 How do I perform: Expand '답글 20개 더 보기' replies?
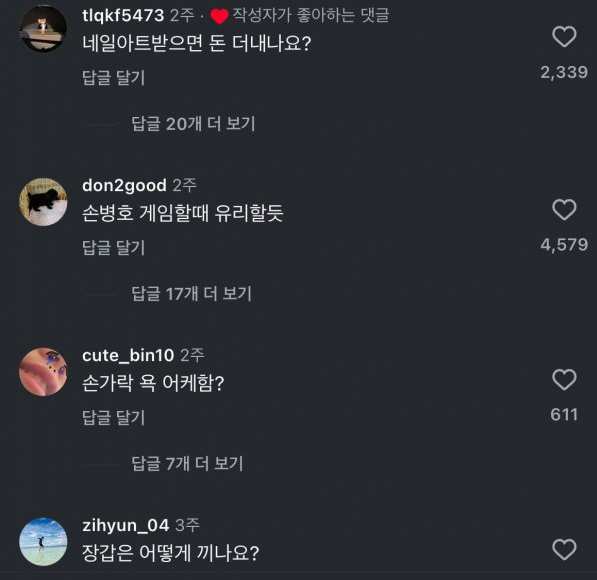193,124
